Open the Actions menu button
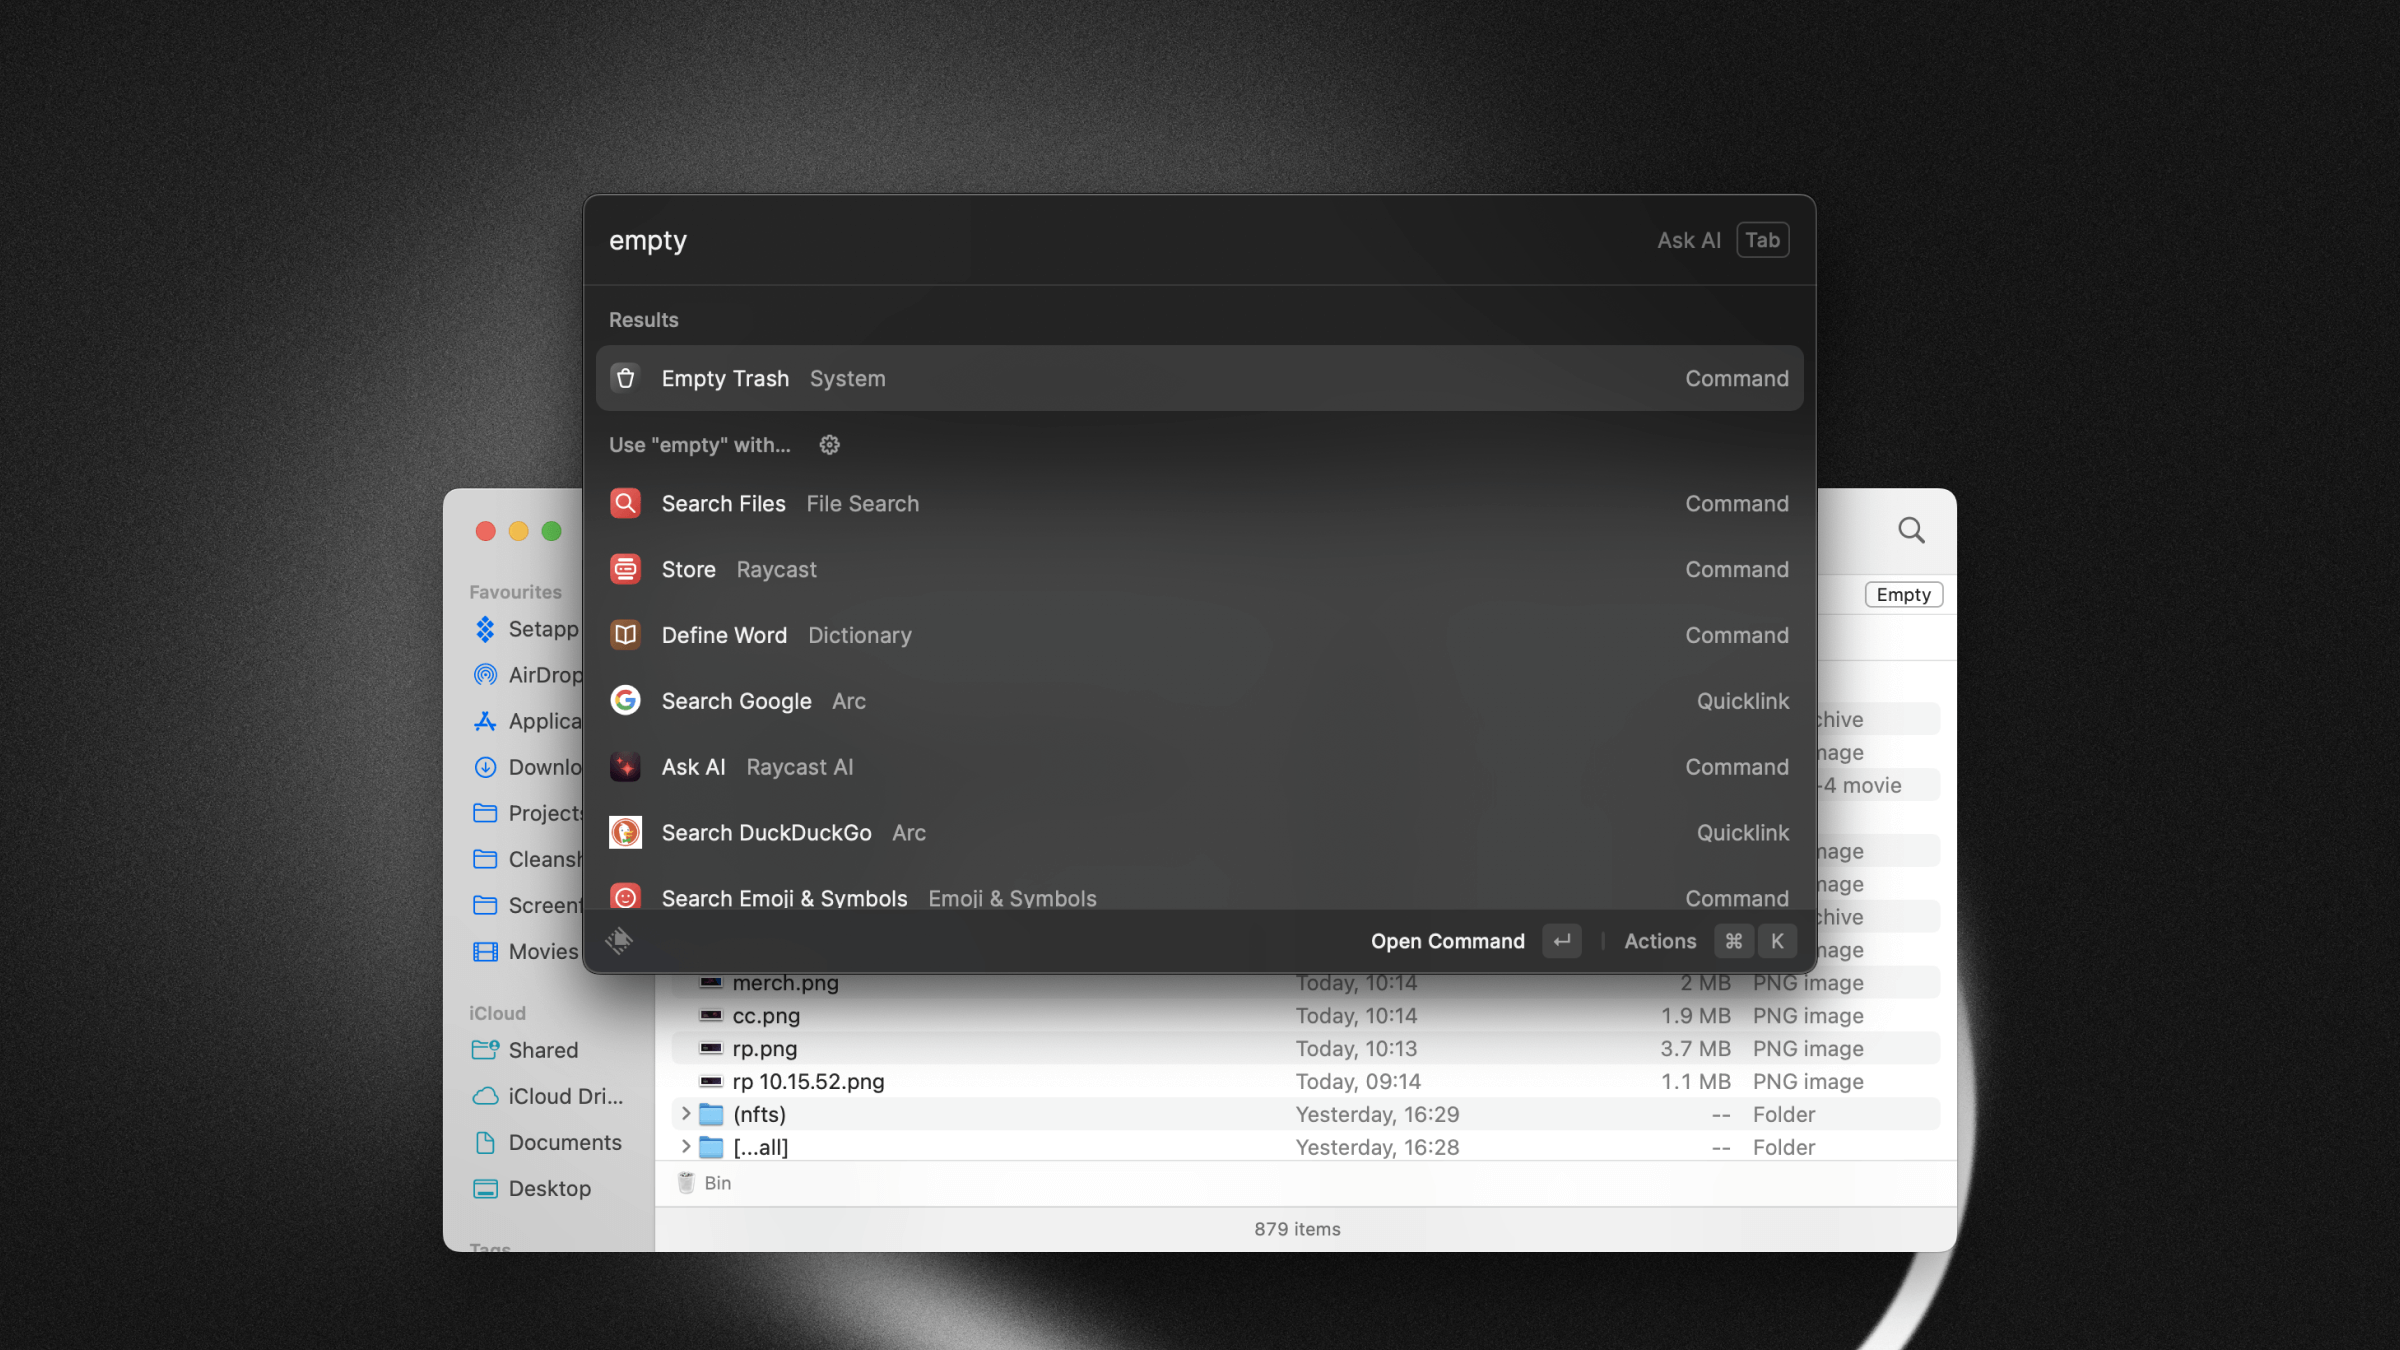 (x=1708, y=941)
